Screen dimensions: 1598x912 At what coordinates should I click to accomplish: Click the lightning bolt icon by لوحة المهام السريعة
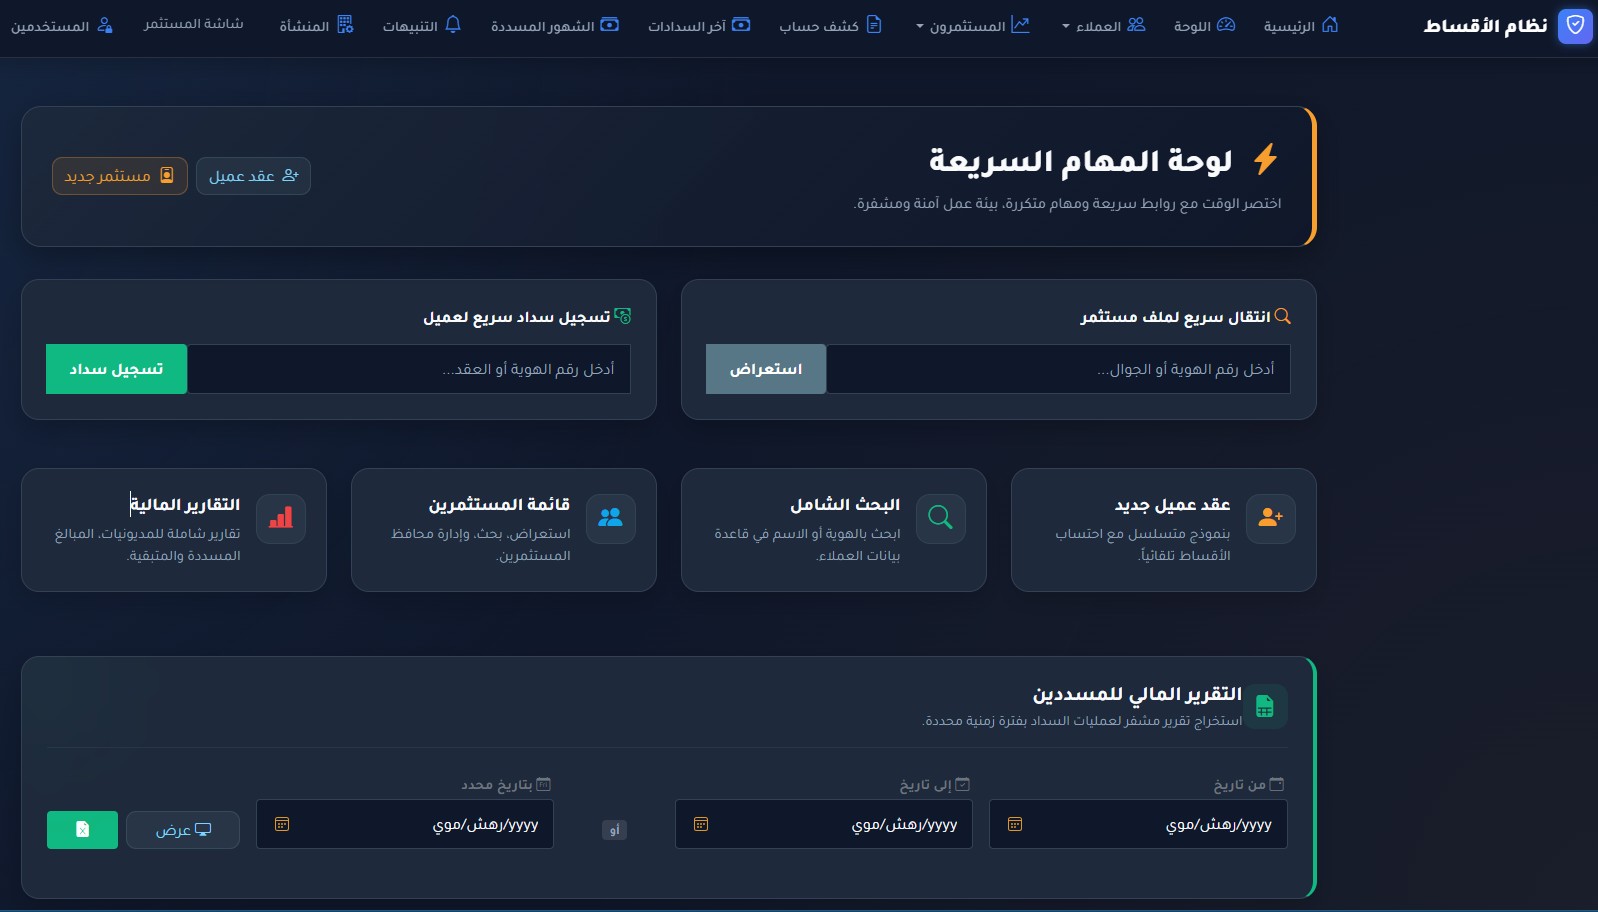[x=1266, y=159]
